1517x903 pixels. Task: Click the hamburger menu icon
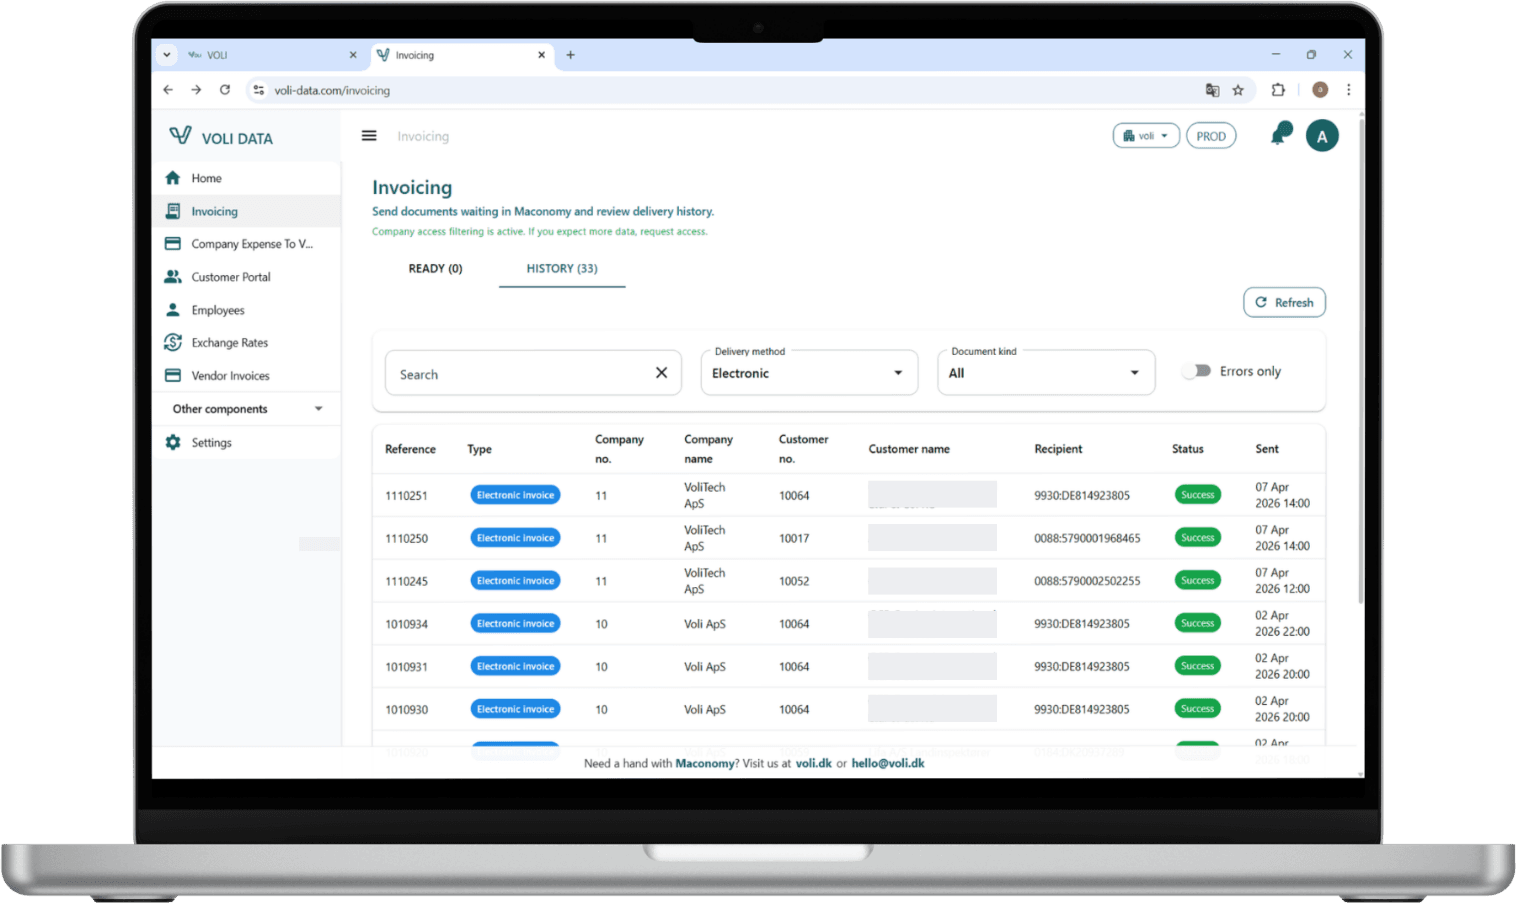point(369,135)
